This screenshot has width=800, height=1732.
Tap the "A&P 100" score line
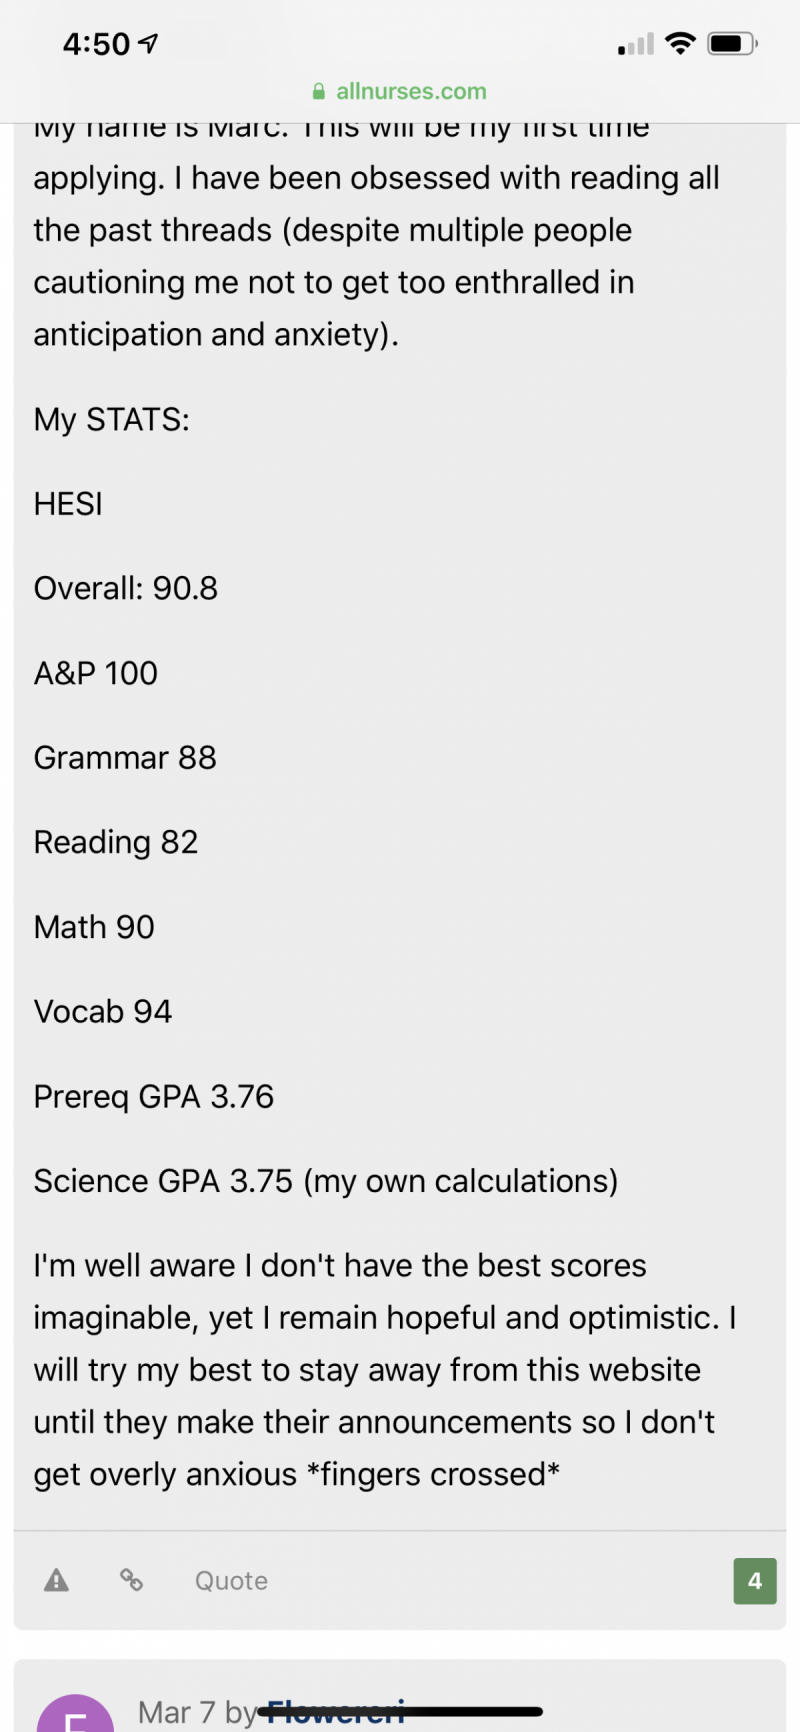96,673
